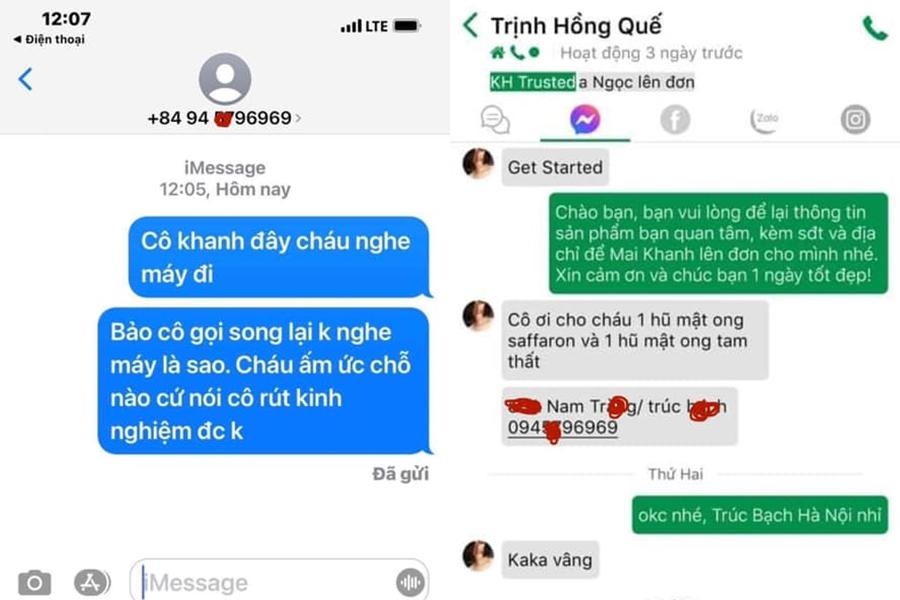Image resolution: width=900 pixels, height=600 pixels.
Task: Open the camera icon in iMessage bar
Action: [34, 583]
